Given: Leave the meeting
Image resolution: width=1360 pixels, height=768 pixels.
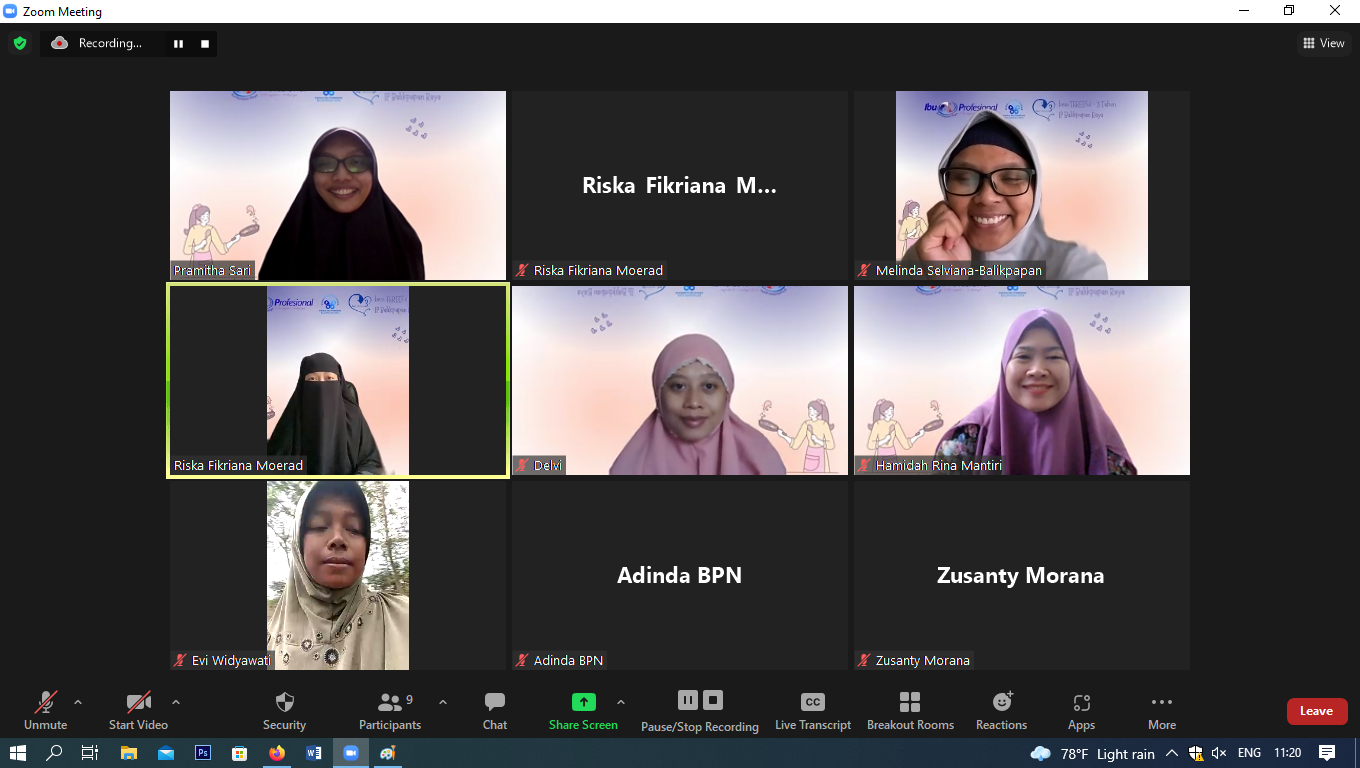Looking at the screenshot, I should tap(1316, 711).
